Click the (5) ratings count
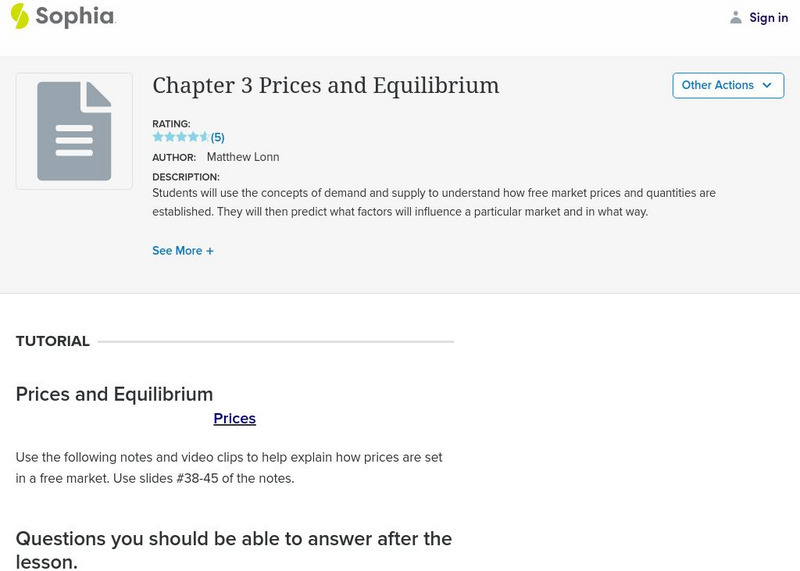Screen dimensions: 800x571 217,137
